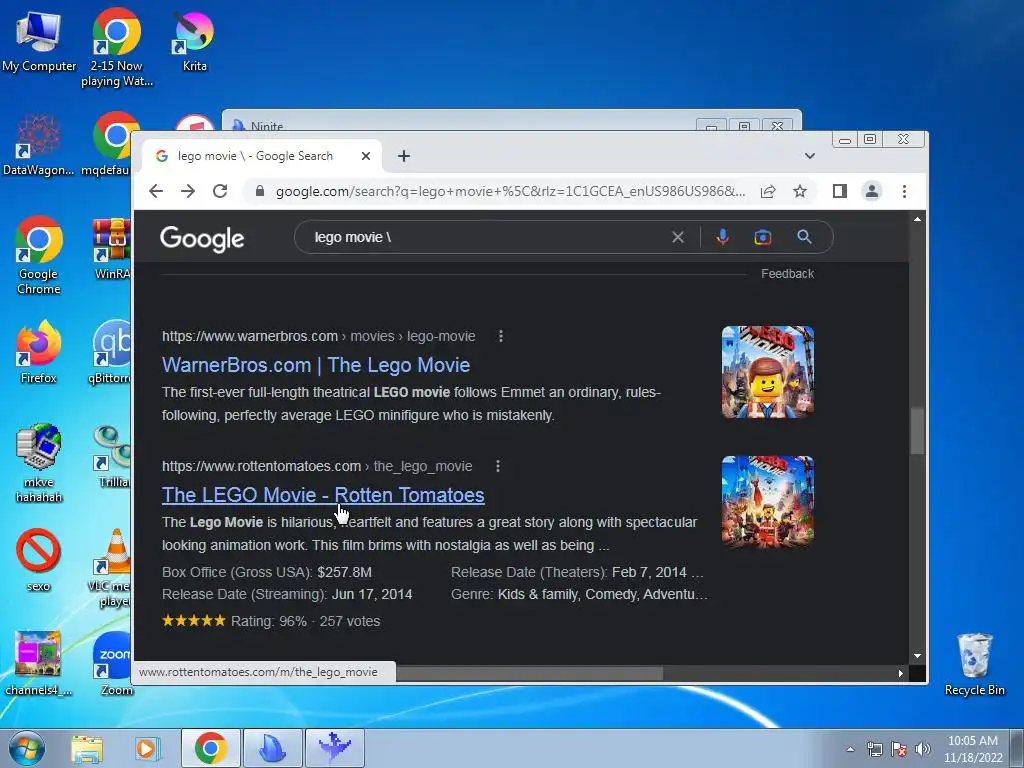Select the DataWagon desktop icon
This screenshot has height=768, width=1024.
(38, 145)
